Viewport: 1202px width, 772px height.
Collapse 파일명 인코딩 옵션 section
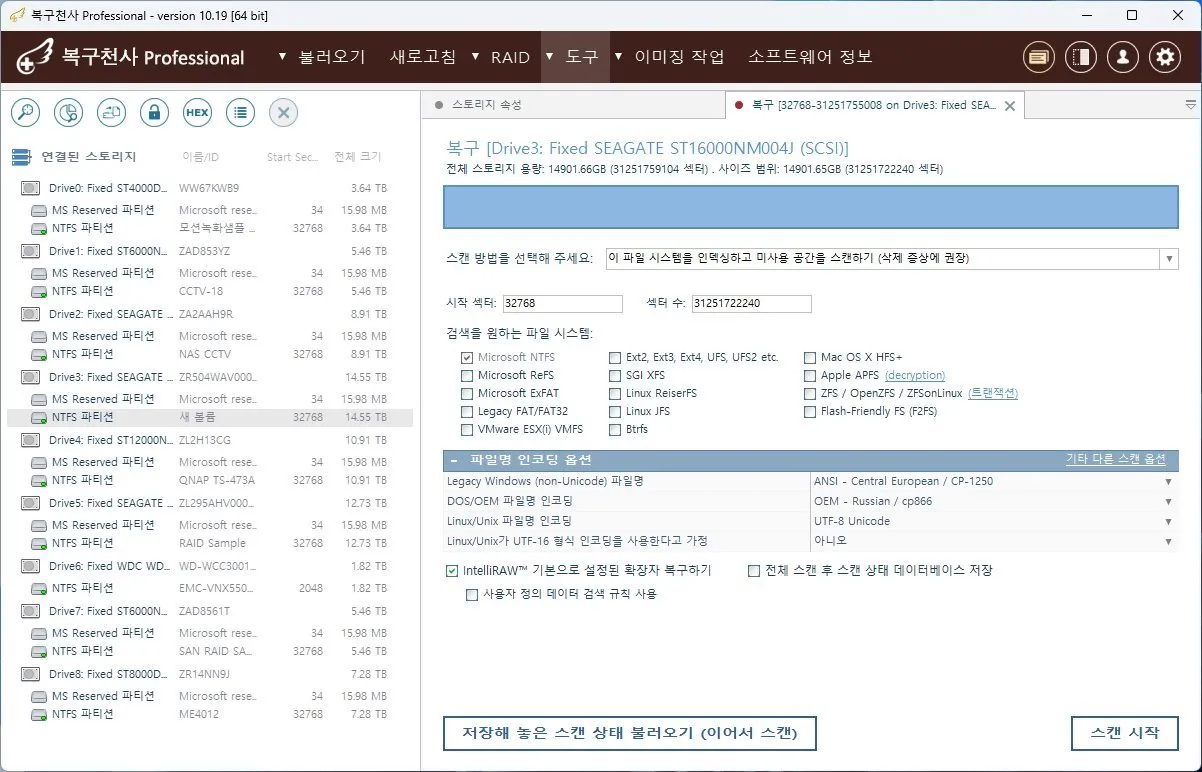pyautogui.click(x=454, y=460)
